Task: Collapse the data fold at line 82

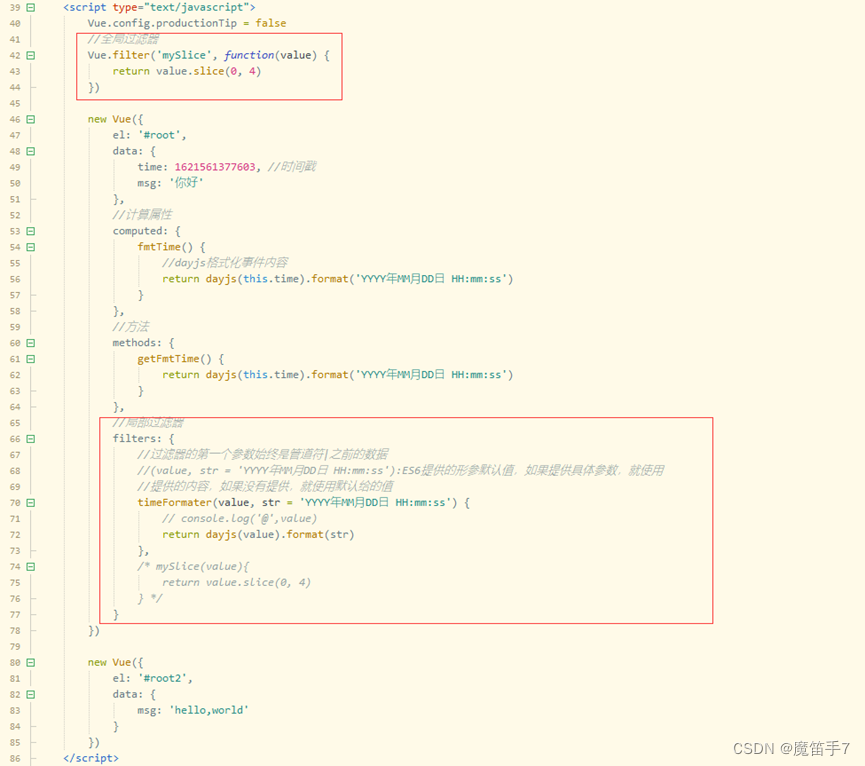Action: coord(31,694)
